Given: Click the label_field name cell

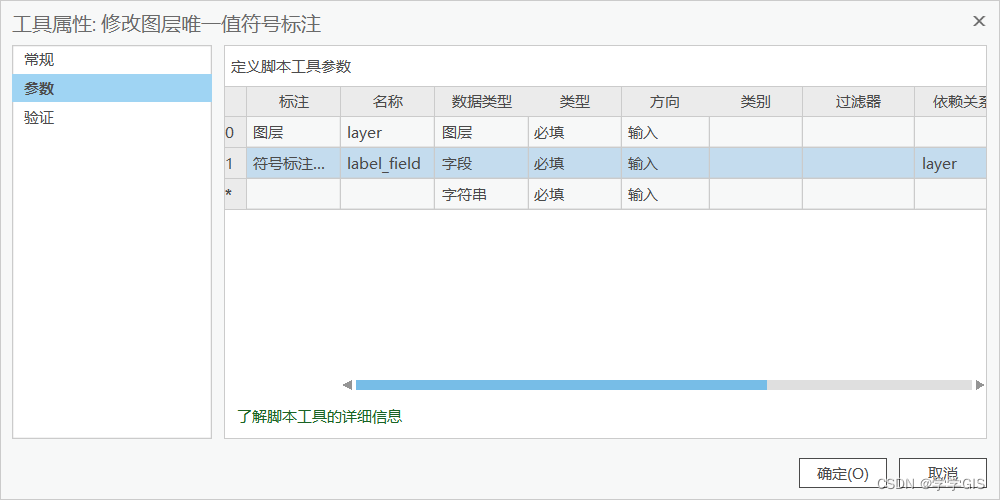Looking at the screenshot, I should (387, 163).
